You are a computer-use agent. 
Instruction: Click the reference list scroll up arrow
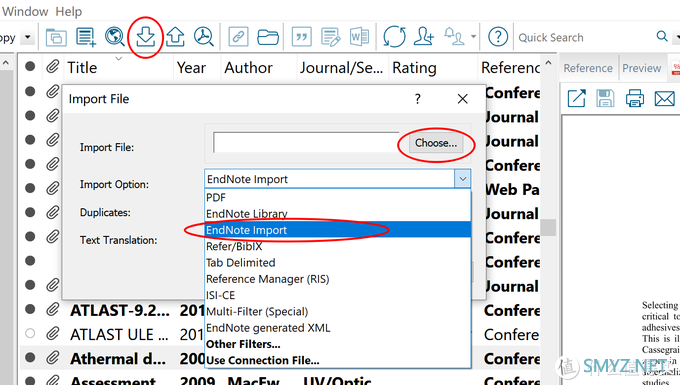pyautogui.click(x=548, y=63)
